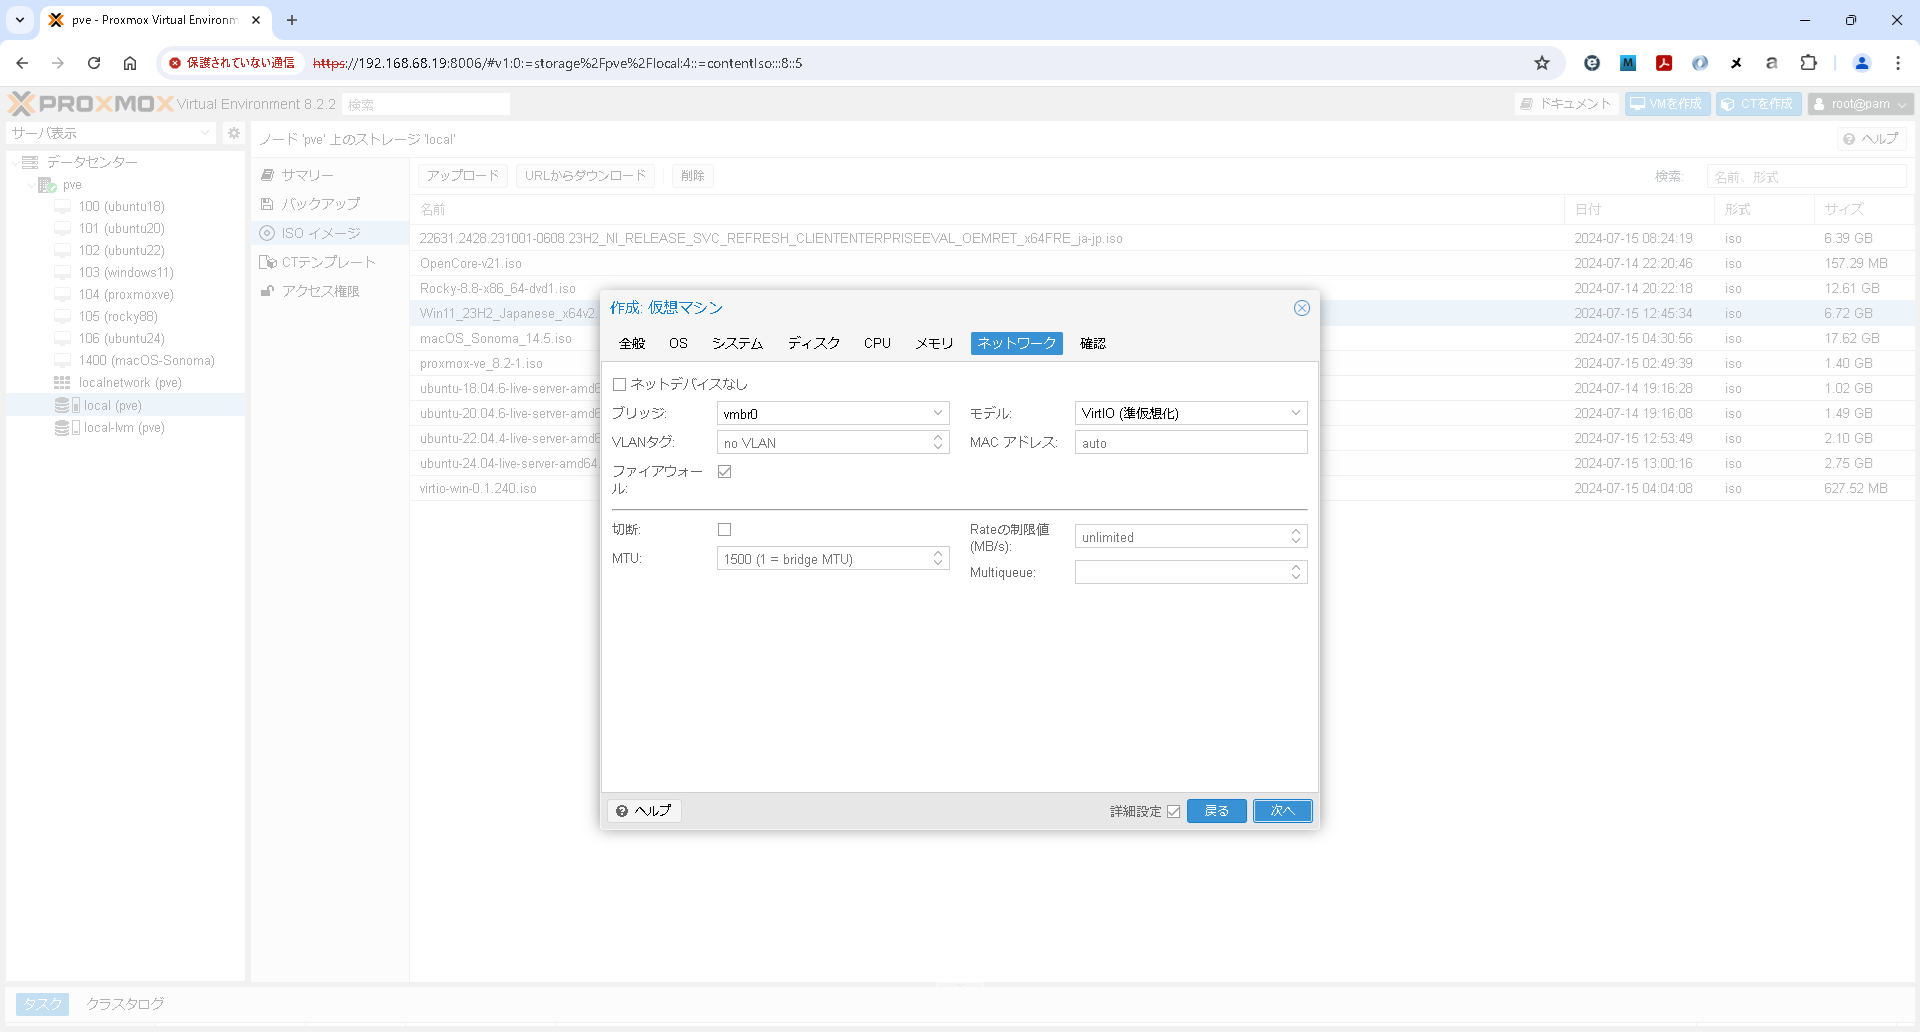The height and width of the screenshot is (1032, 1920).
Task: Select local-lvm (pve) storage icon
Action: (67, 428)
